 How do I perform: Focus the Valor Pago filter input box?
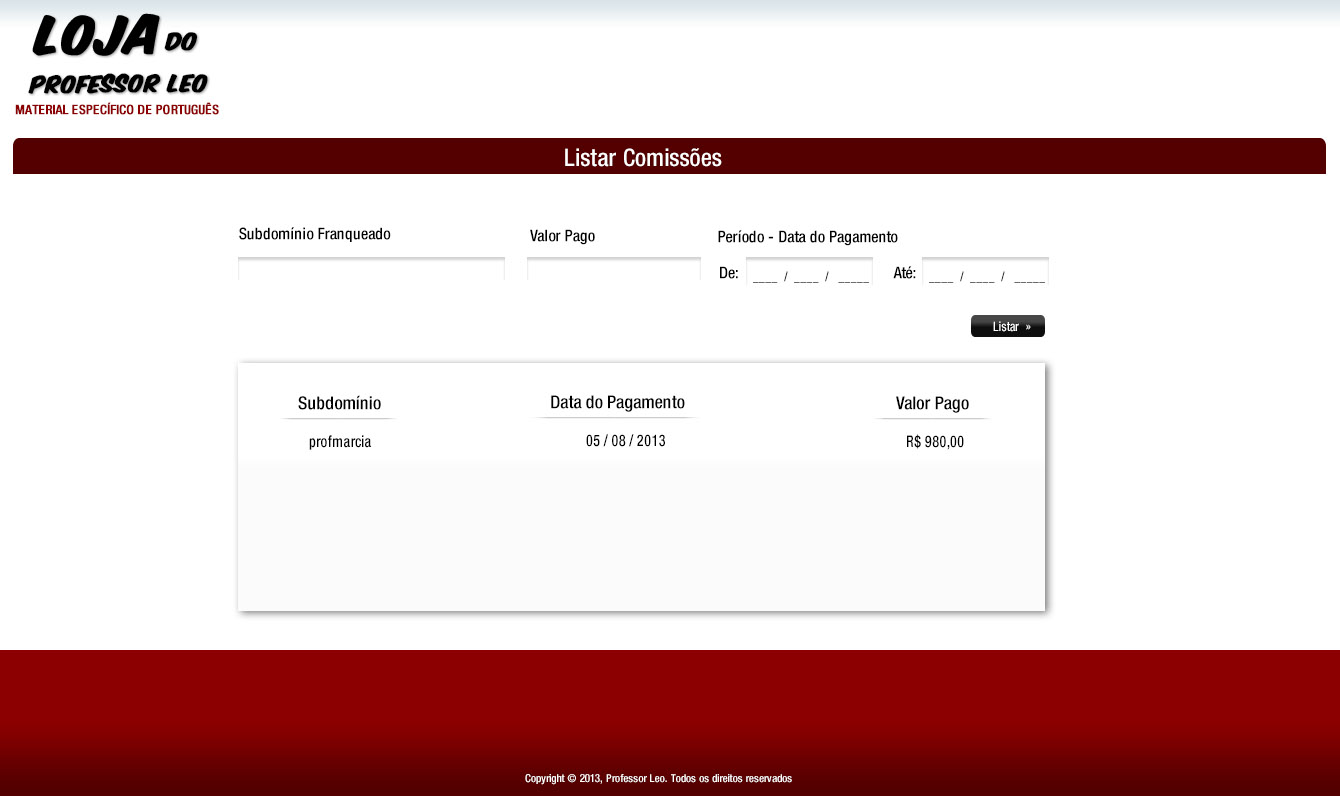(x=613, y=270)
